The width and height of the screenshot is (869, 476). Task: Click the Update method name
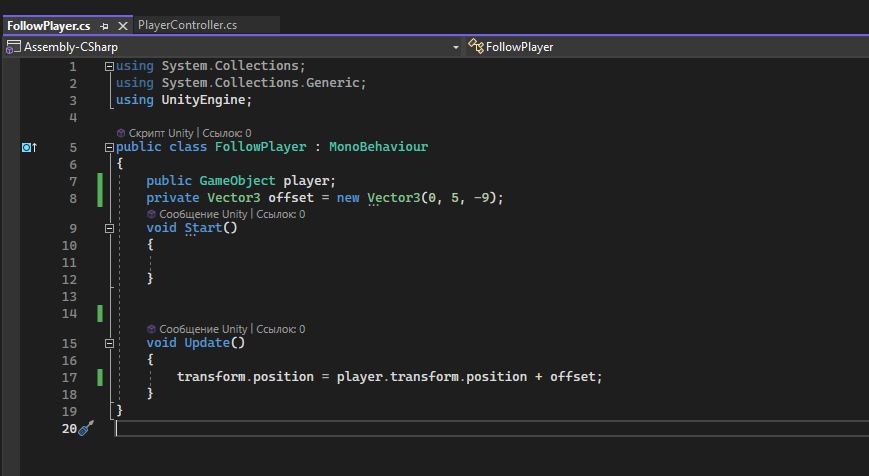point(207,343)
